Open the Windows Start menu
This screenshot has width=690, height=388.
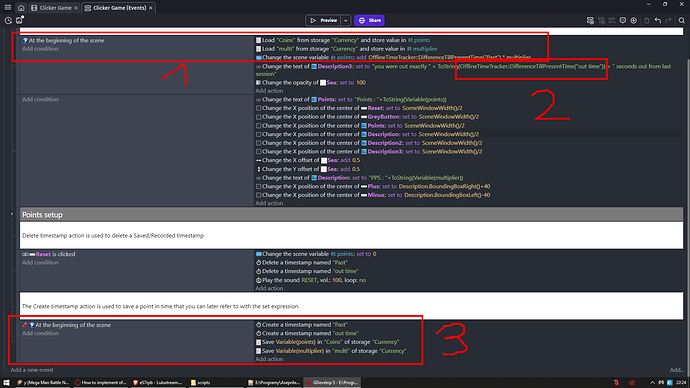(6, 383)
